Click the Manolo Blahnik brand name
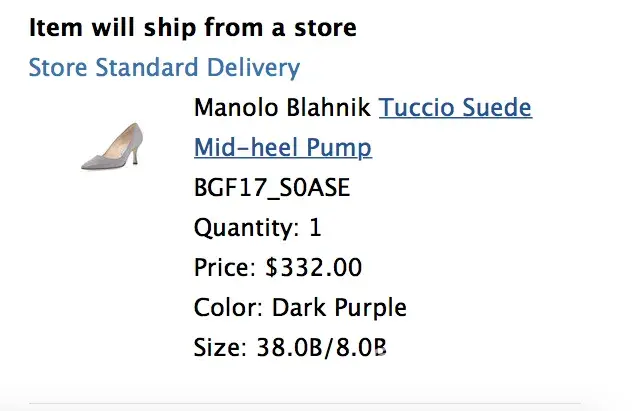Viewport: 634px width, 411px height. [x=283, y=108]
